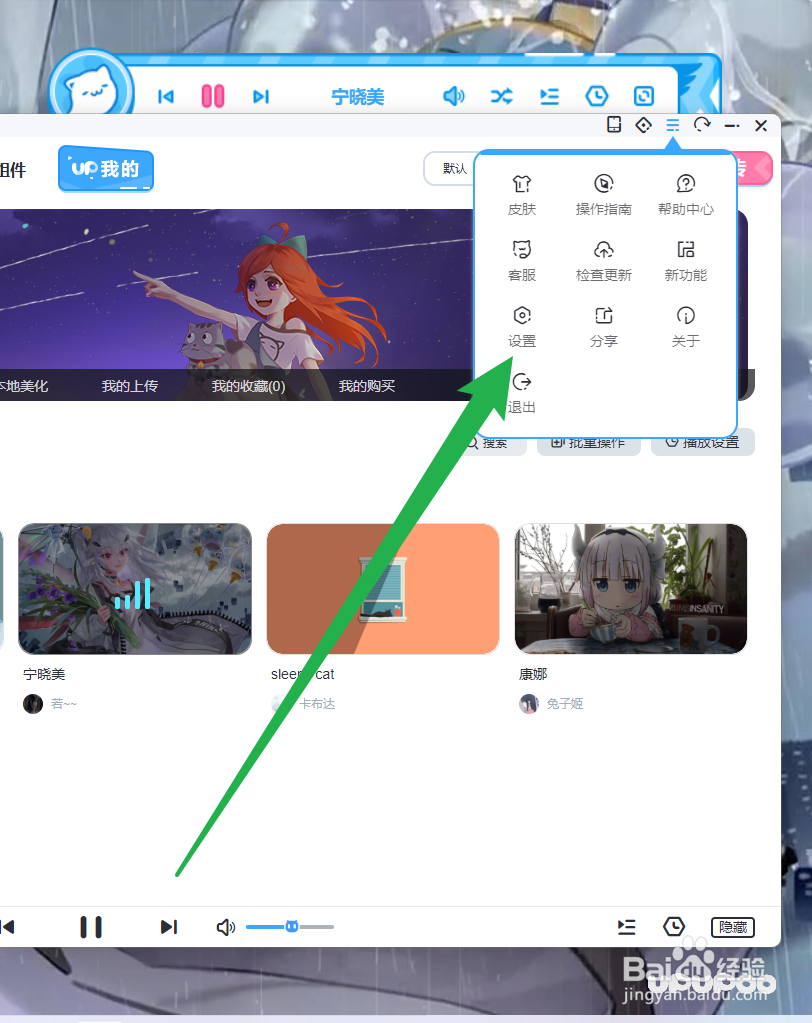Screen dimensions: 812x1023
Task: Contact 客服 customer service
Action: (x=522, y=260)
